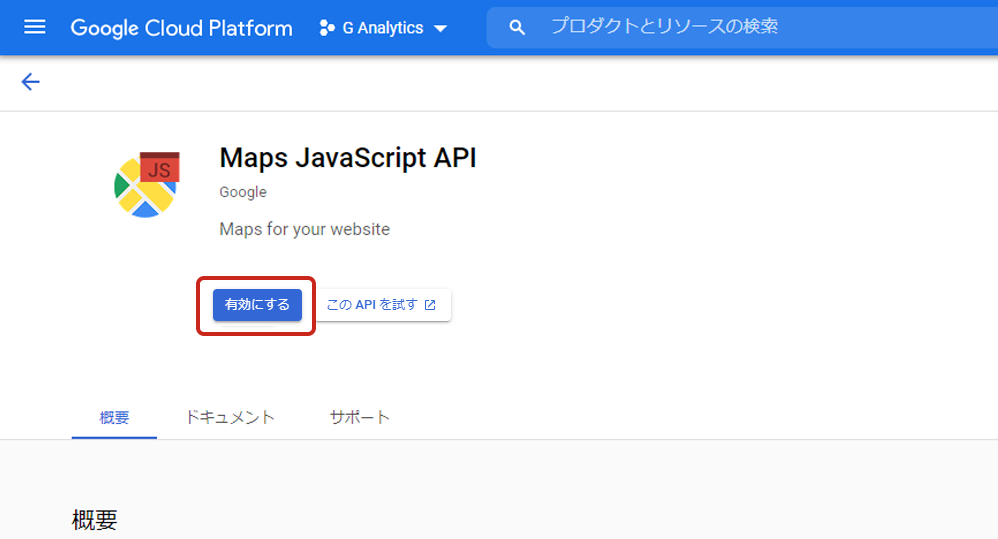Viewport: 998px width, 539px height.
Task: Click the Maps JavaScript API product logo
Action: pyautogui.click(x=146, y=186)
